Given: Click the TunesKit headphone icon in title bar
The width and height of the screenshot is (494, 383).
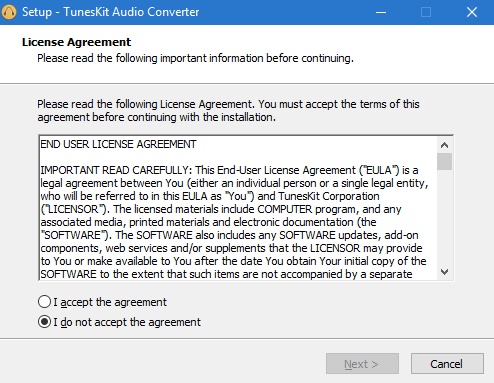Looking at the screenshot, I should [x=9, y=12].
